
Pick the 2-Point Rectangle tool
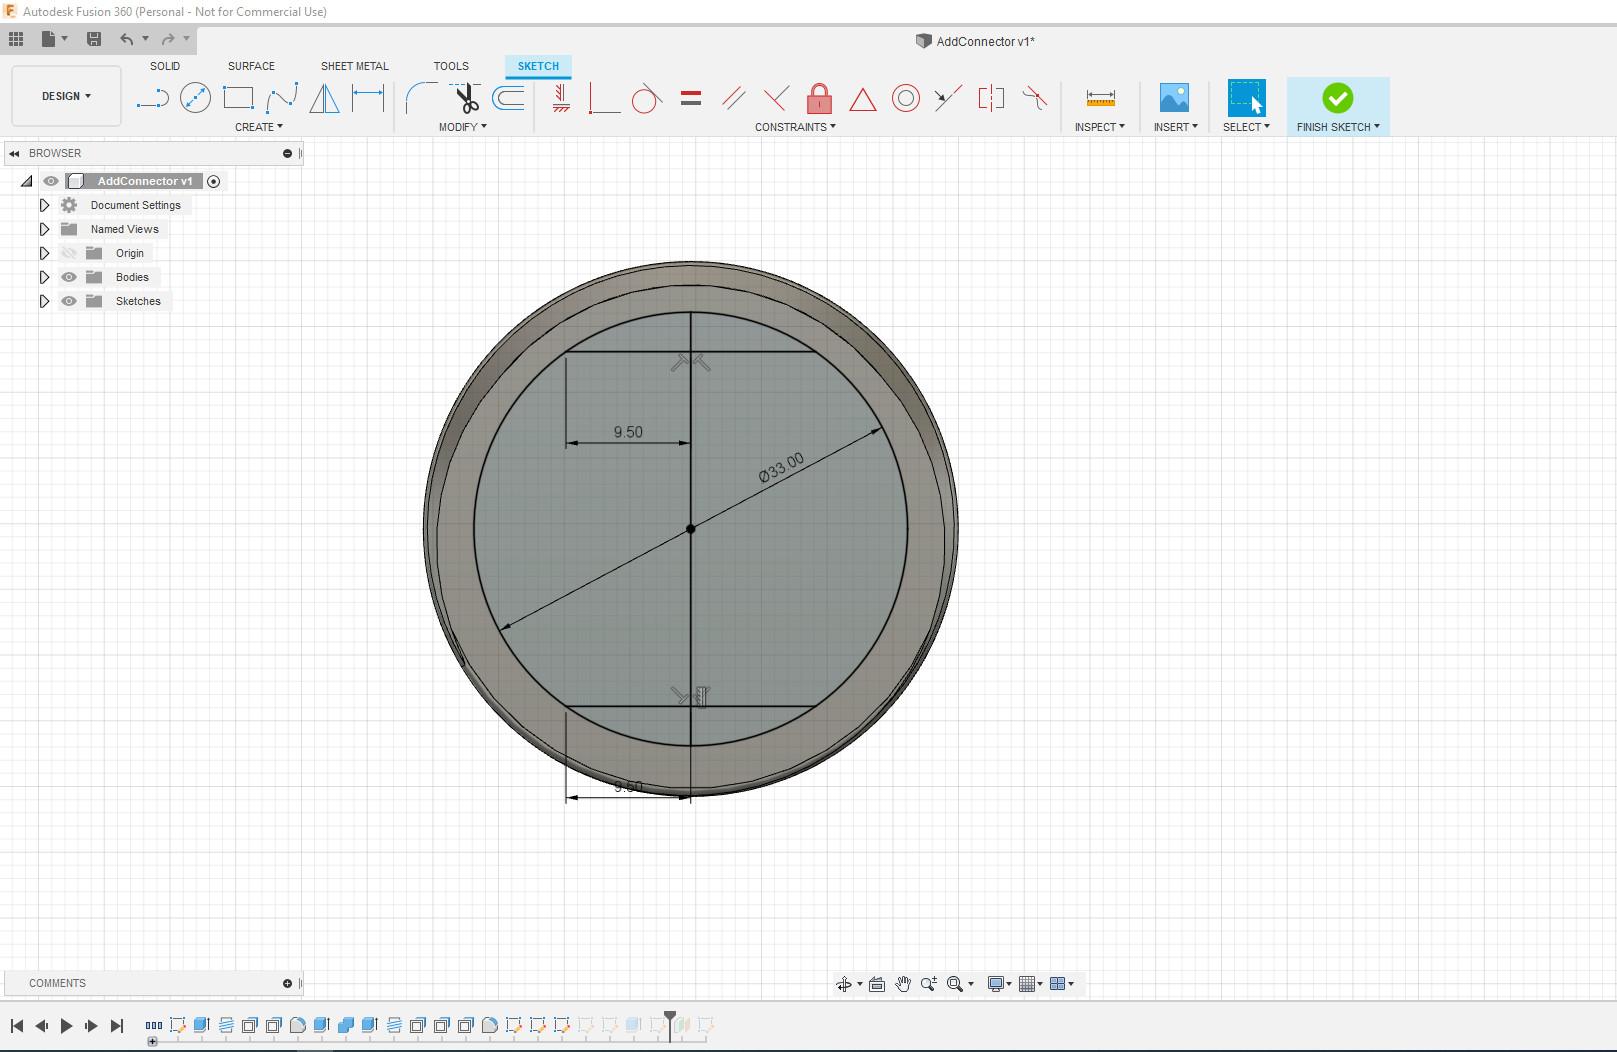(238, 98)
